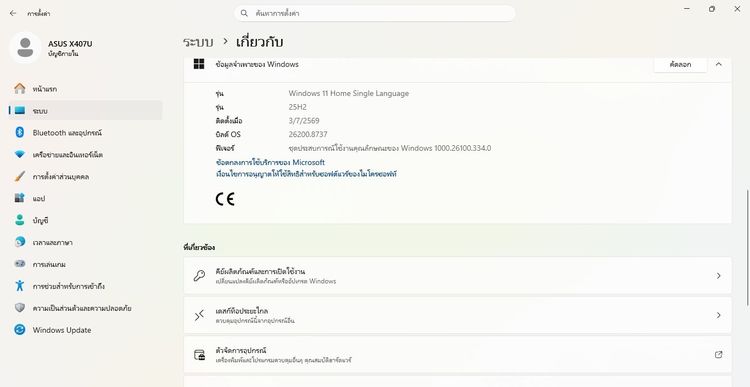Image resolution: width=750 pixels, height=387 pixels.
Task: Open Remote Desktop row chevron
Action: (718, 315)
